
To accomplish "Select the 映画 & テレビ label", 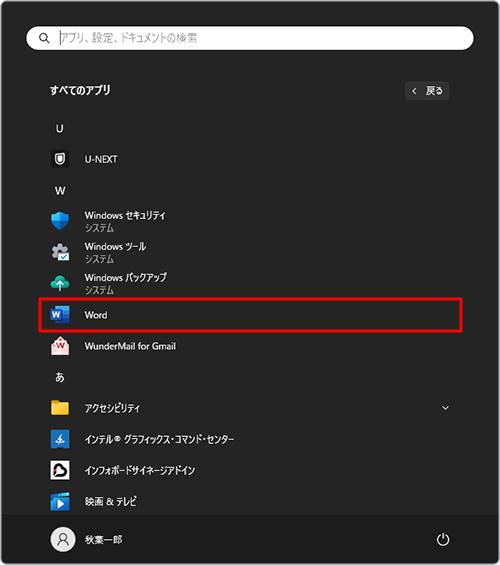I will [111, 502].
